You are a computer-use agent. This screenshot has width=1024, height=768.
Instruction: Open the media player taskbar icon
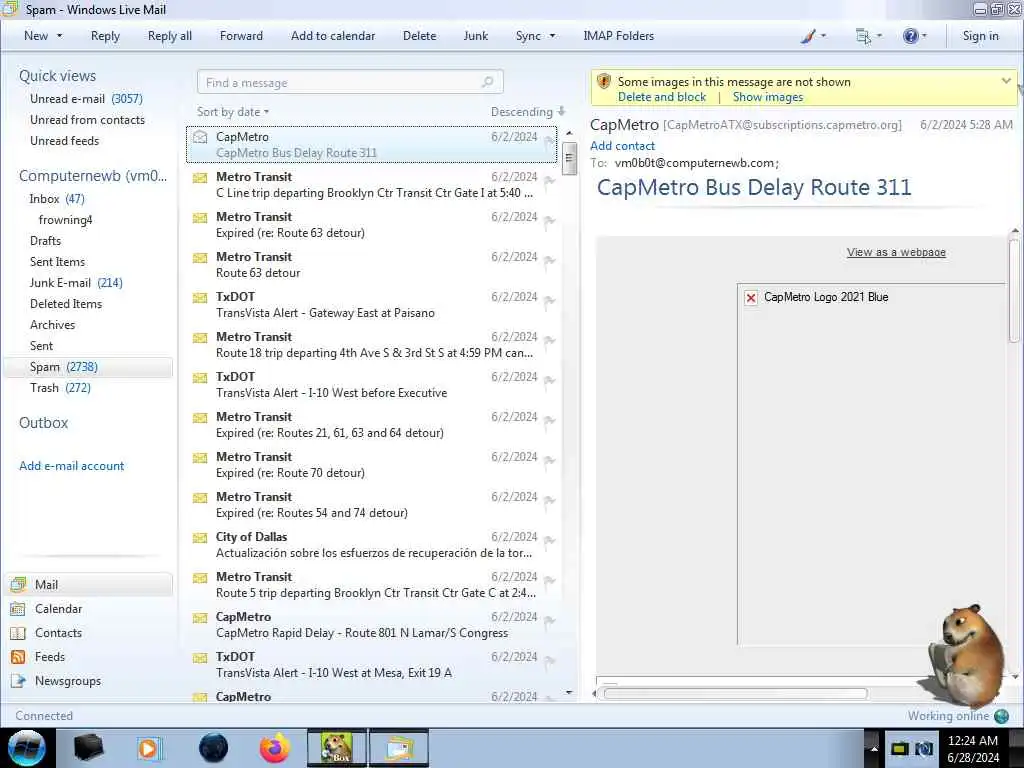pyautogui.click(x=150, y=748)
